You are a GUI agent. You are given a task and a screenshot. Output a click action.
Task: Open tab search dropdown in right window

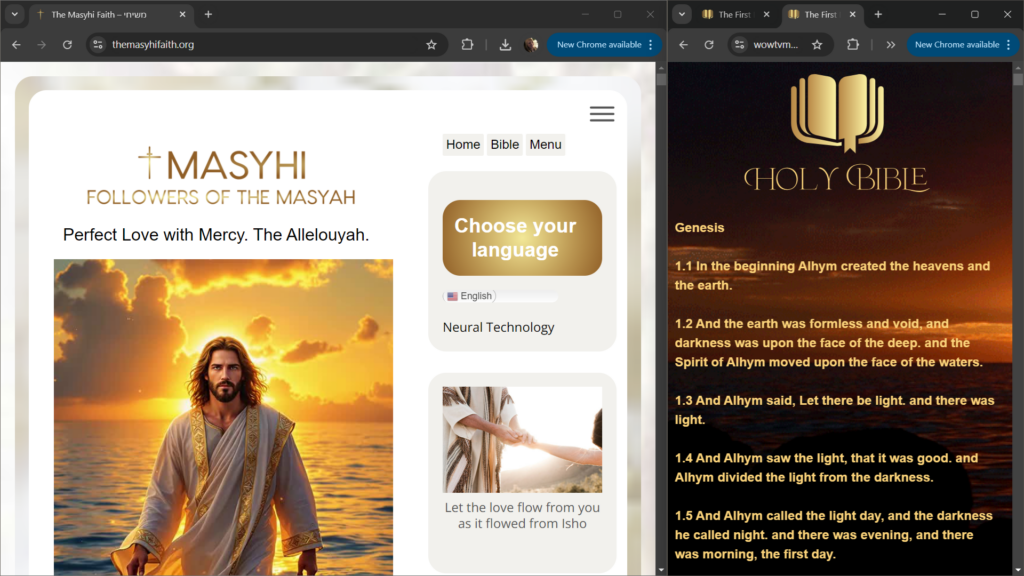coord(682,14)
